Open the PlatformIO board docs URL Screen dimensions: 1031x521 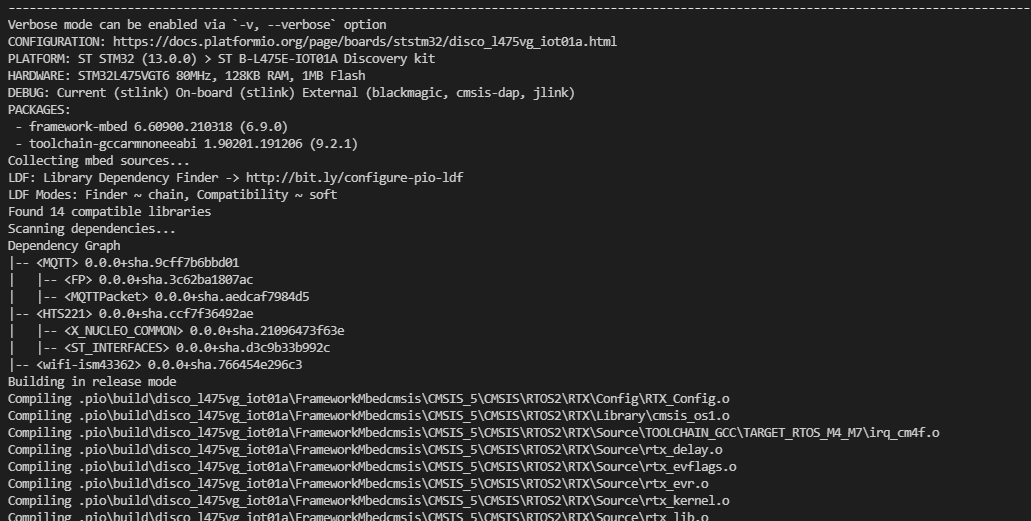[x=365, y=41]
